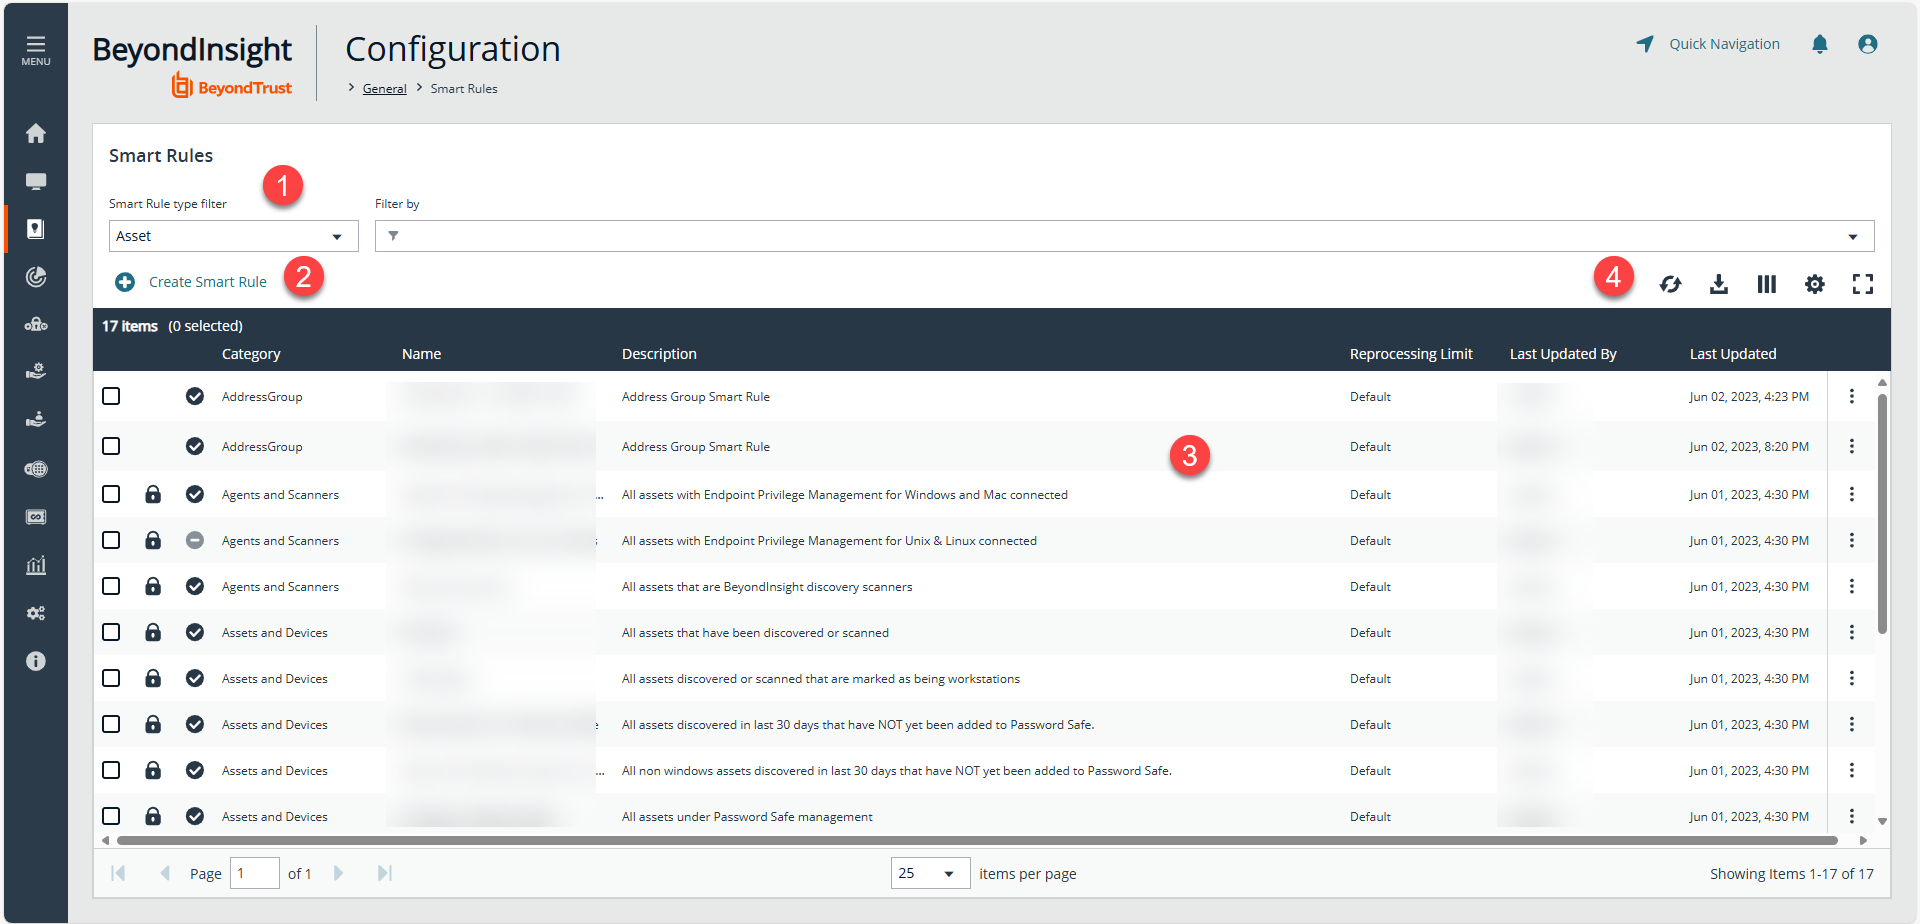Open row menu for non windows assets rule

[x=1852, y=770]
